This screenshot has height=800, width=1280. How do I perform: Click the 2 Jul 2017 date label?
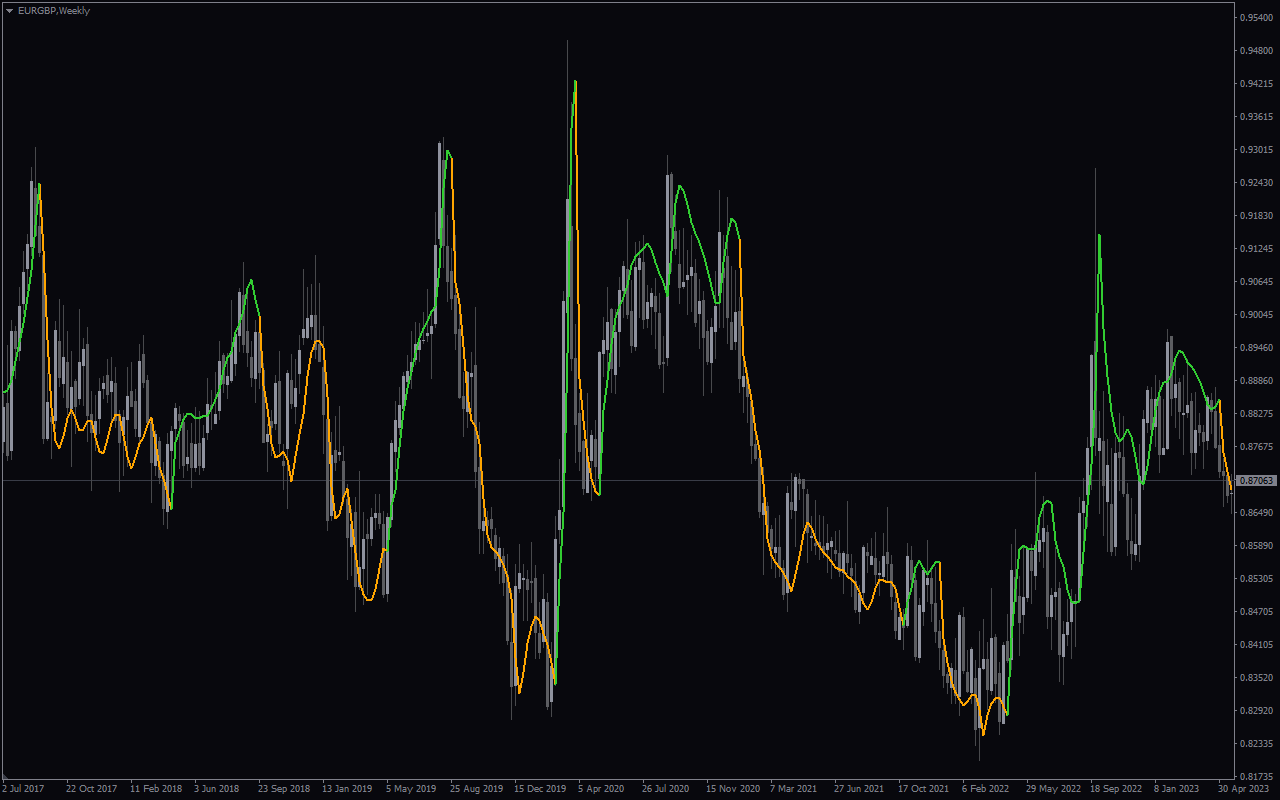[x=23, y=789]
